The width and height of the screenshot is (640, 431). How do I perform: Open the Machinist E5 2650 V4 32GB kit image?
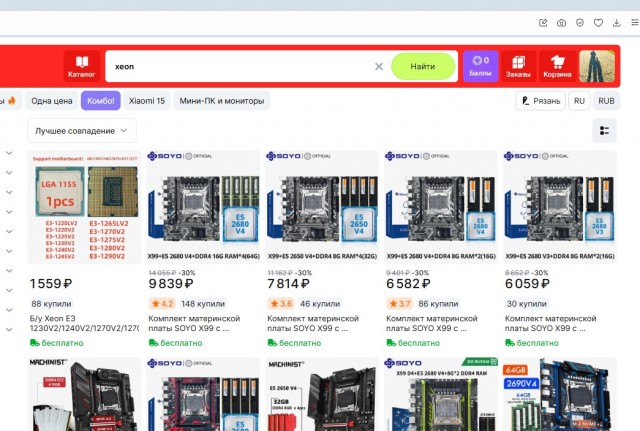click(322, 394)
